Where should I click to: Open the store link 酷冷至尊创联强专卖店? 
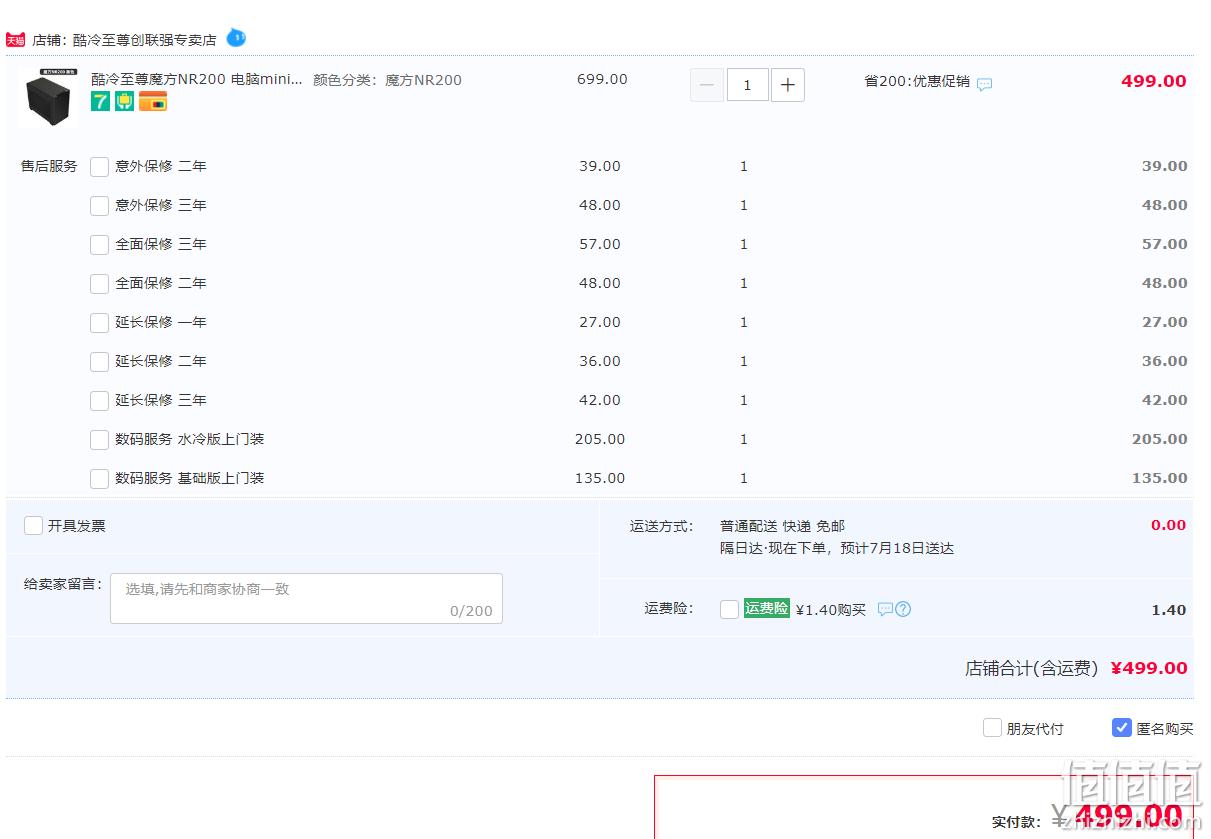point(144,40)
